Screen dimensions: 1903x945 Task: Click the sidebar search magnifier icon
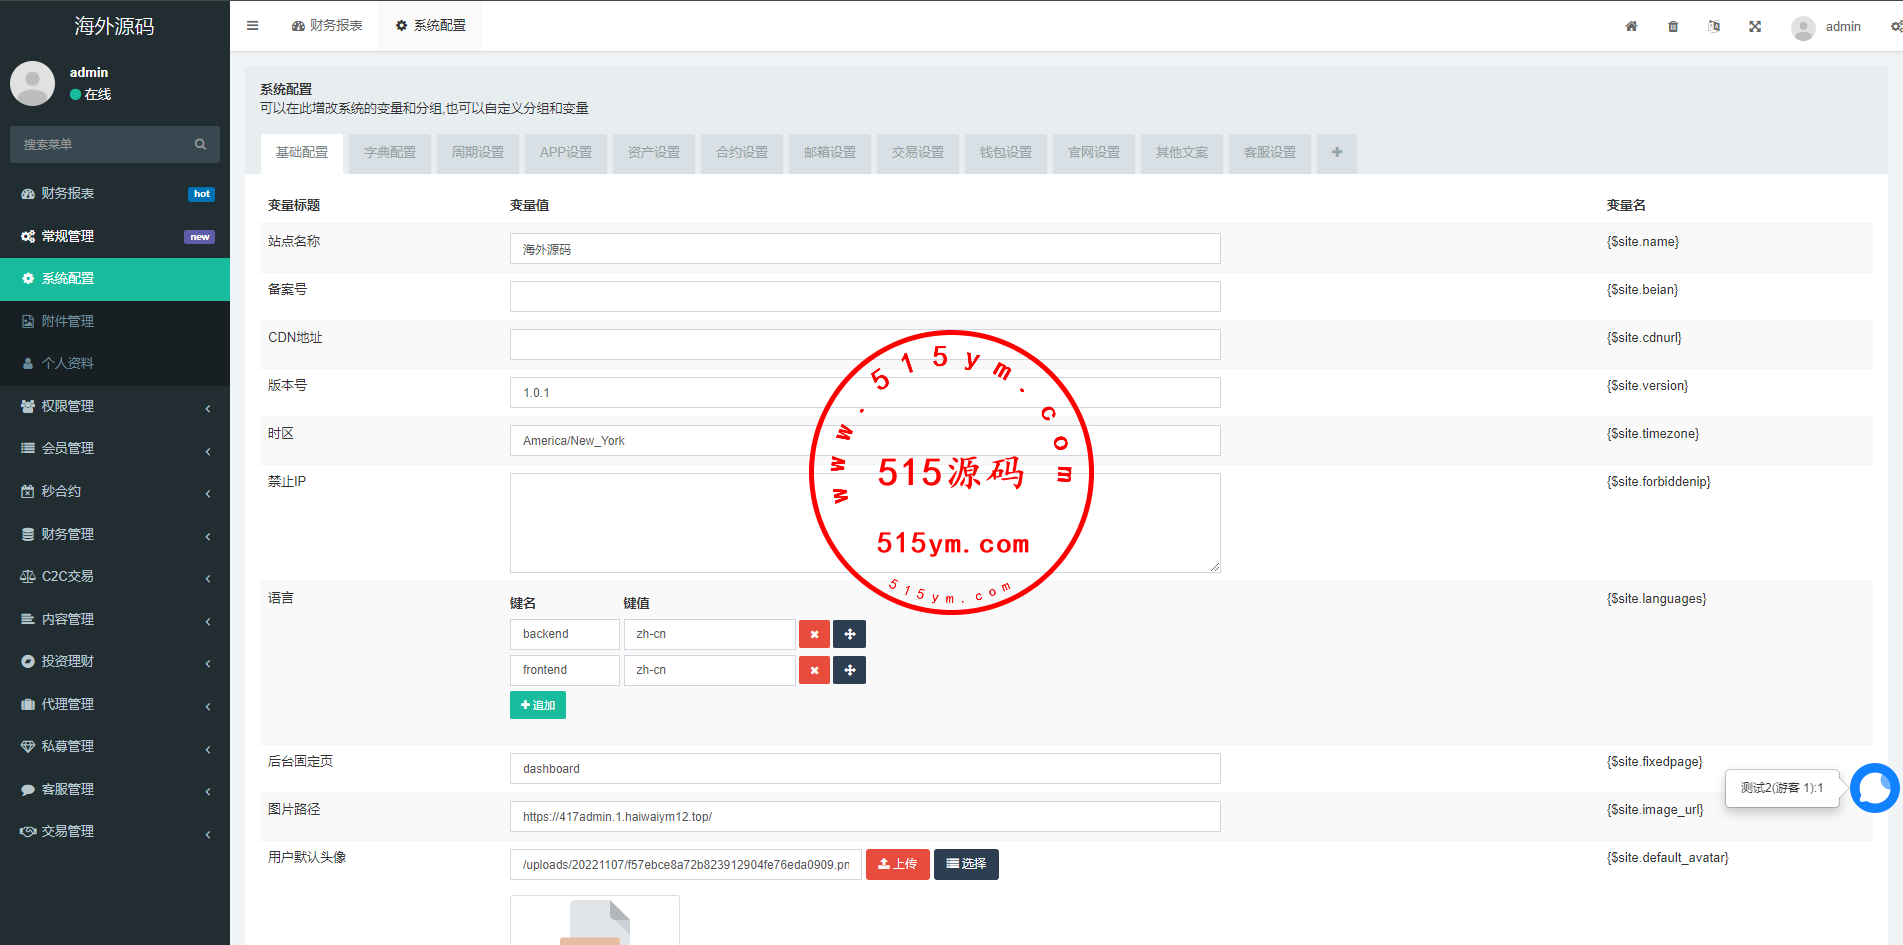point(200,144)
